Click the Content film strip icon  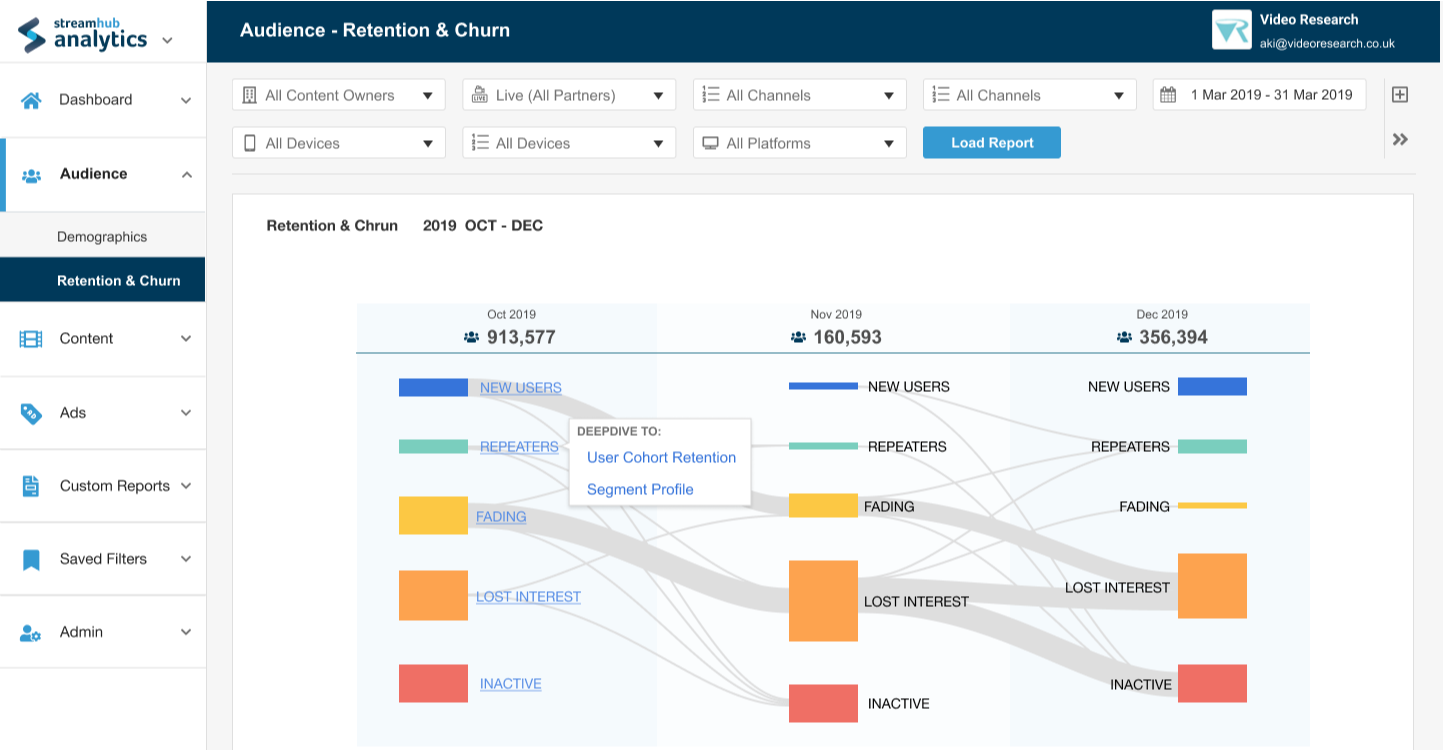click(x=31, y=339)
